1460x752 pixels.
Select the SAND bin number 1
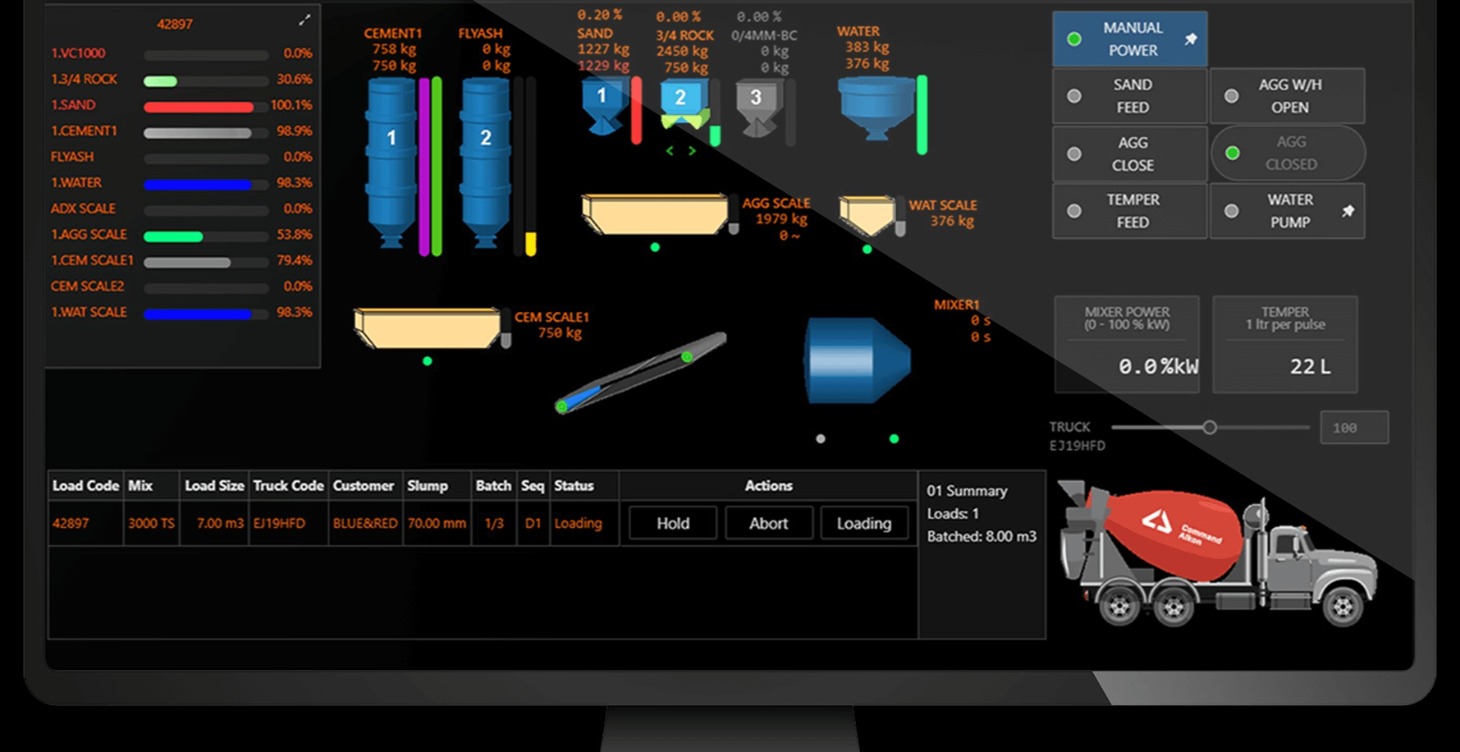[601, 106]
